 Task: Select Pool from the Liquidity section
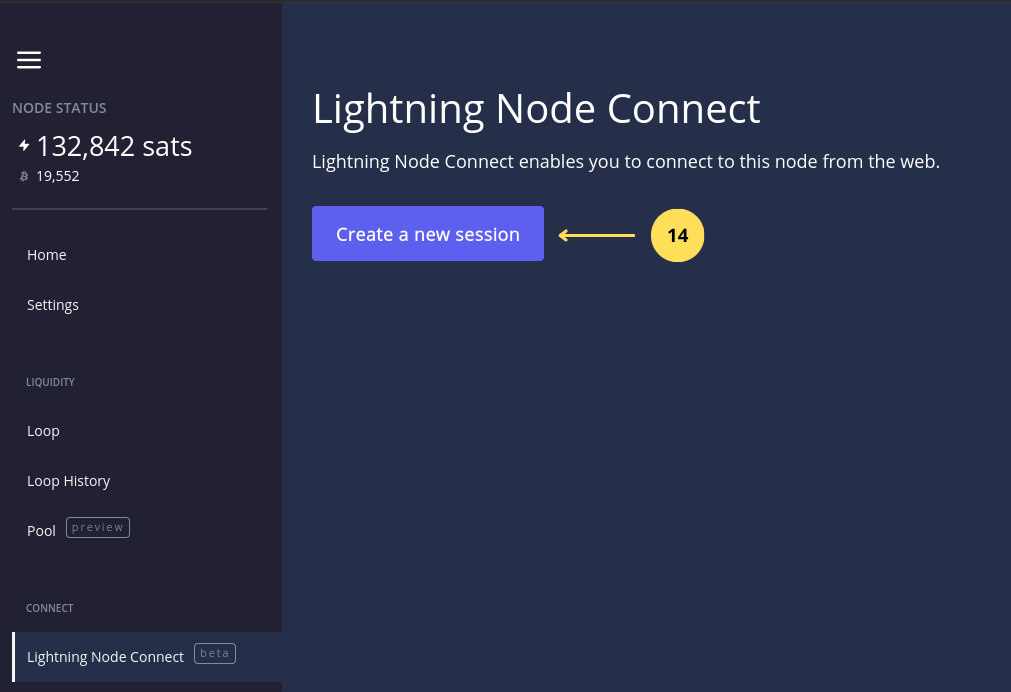pos(41,530)
